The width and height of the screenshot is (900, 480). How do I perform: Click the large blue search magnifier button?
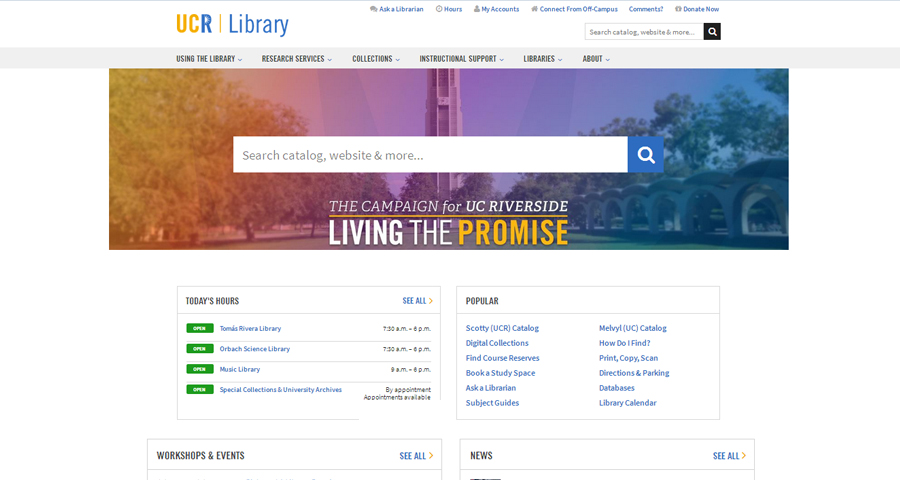646,154
